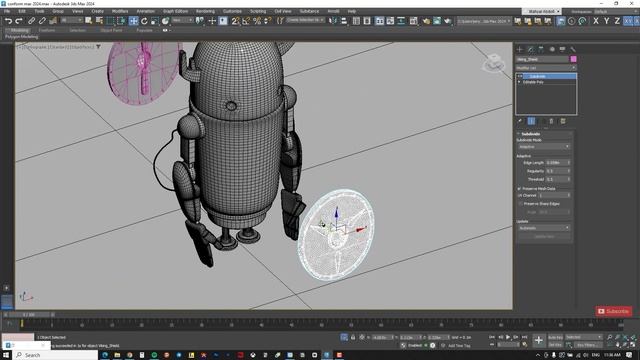
Task: Activate Bind to Space Warp tool
Action: [x=53, y=21]
